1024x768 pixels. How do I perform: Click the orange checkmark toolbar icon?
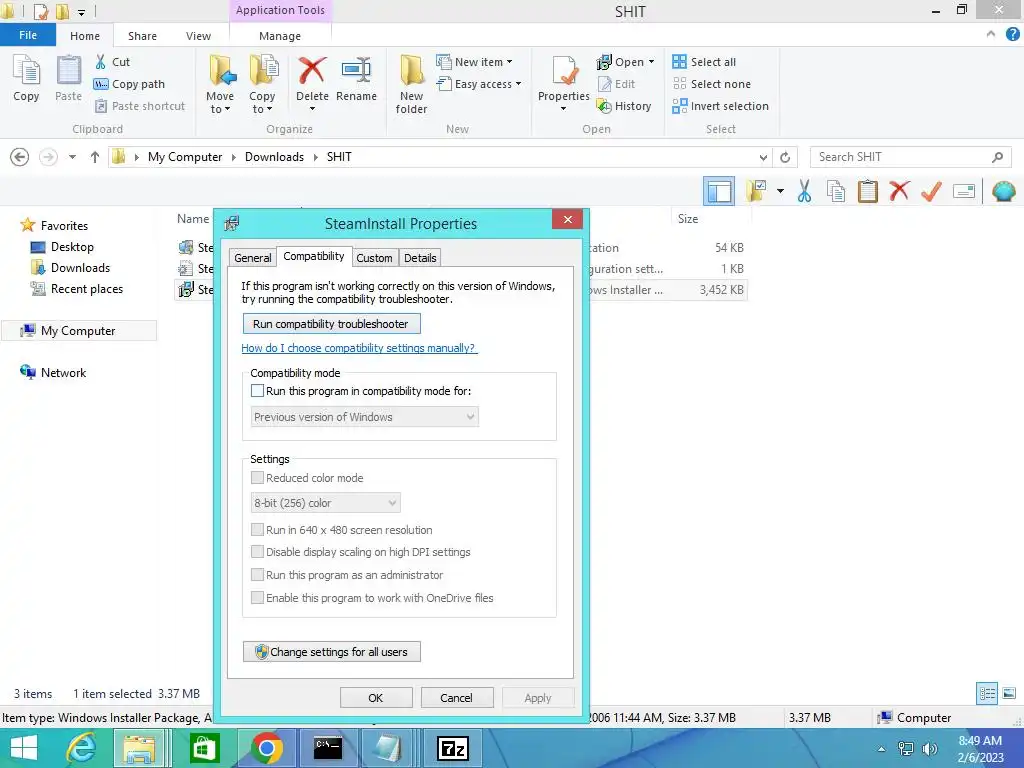point(931,191)
